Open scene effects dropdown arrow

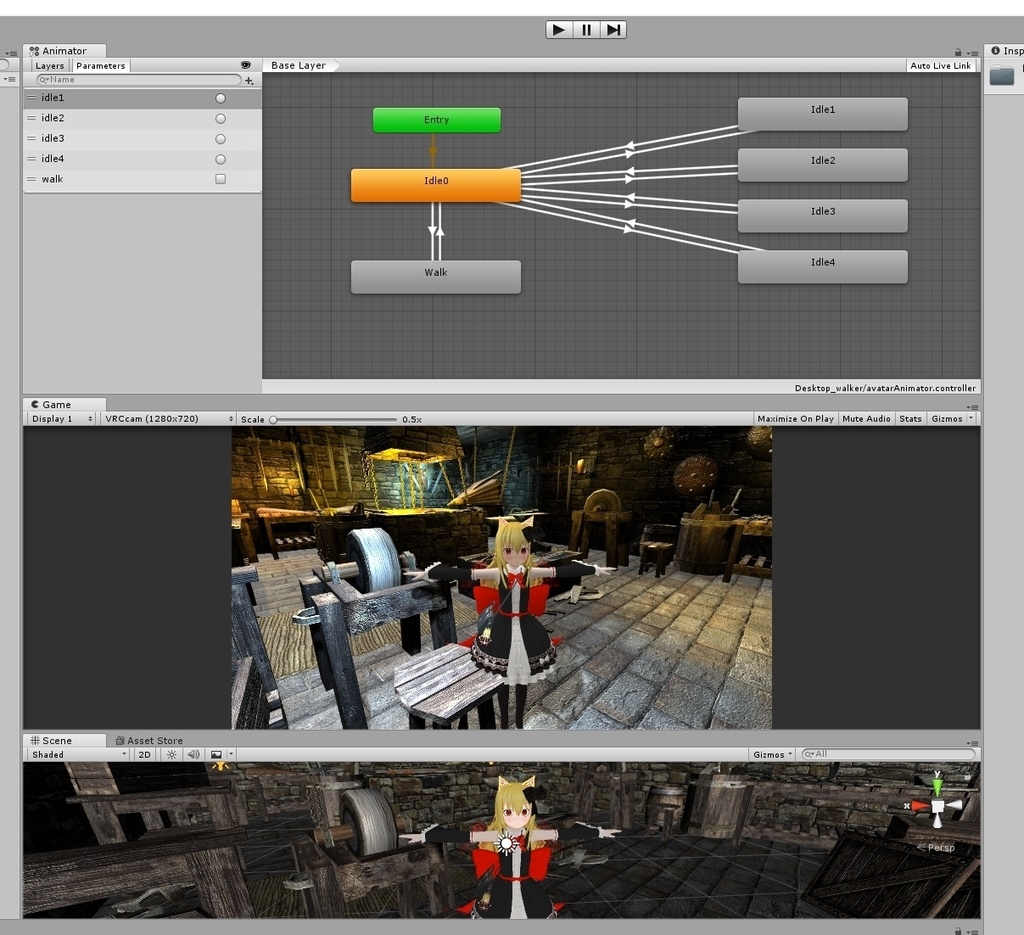(231, 754)
